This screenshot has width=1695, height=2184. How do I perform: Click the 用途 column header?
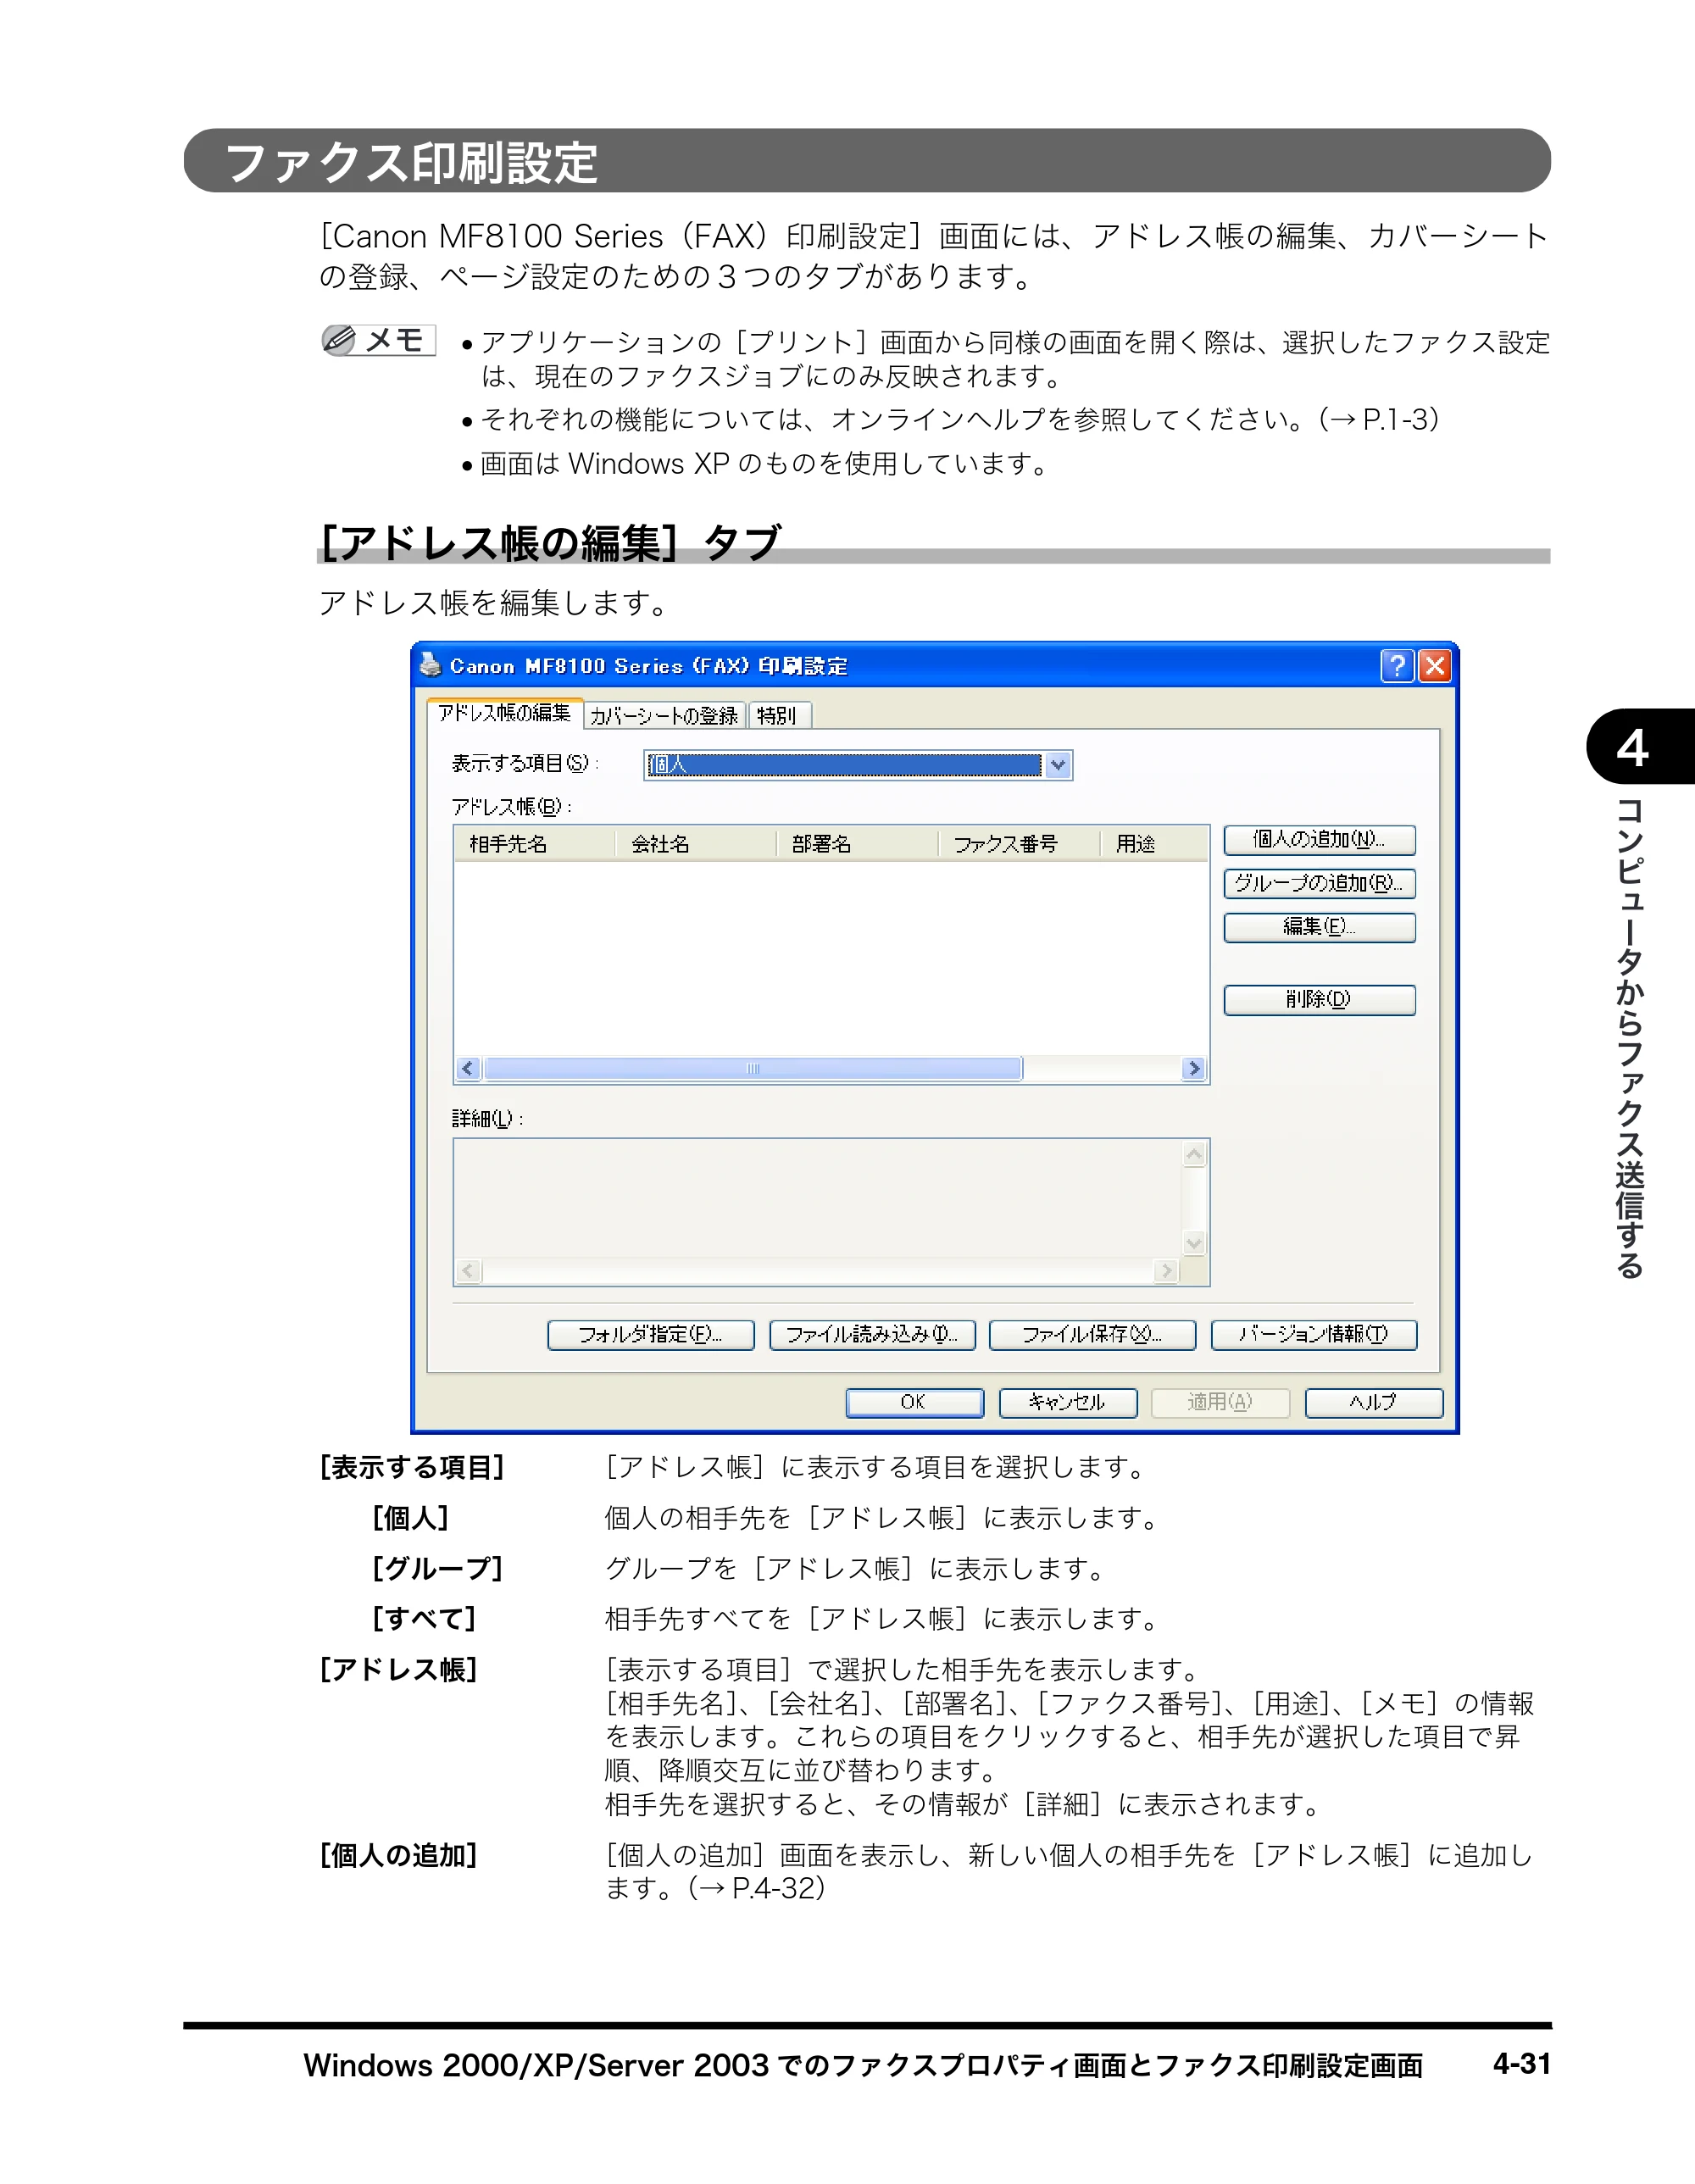1155,844
